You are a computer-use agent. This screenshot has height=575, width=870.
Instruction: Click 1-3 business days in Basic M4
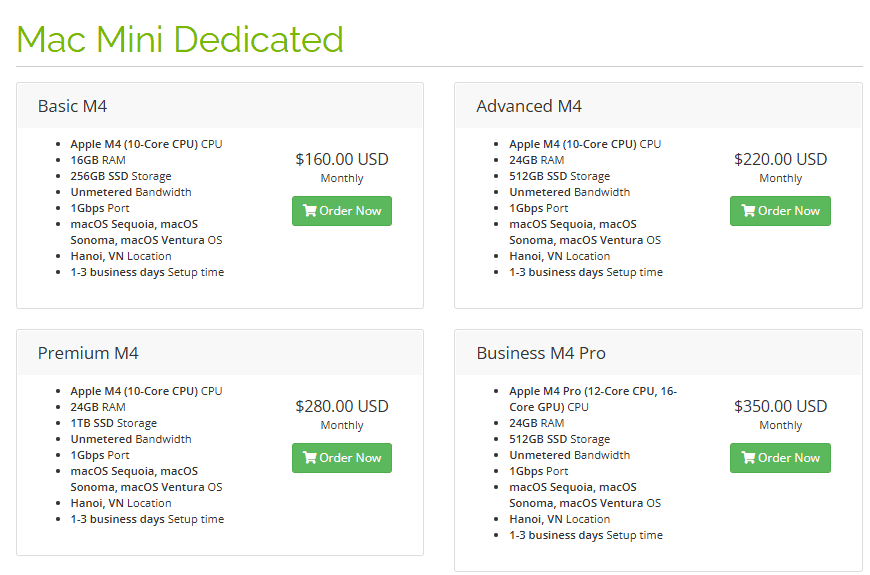[117, 272]
